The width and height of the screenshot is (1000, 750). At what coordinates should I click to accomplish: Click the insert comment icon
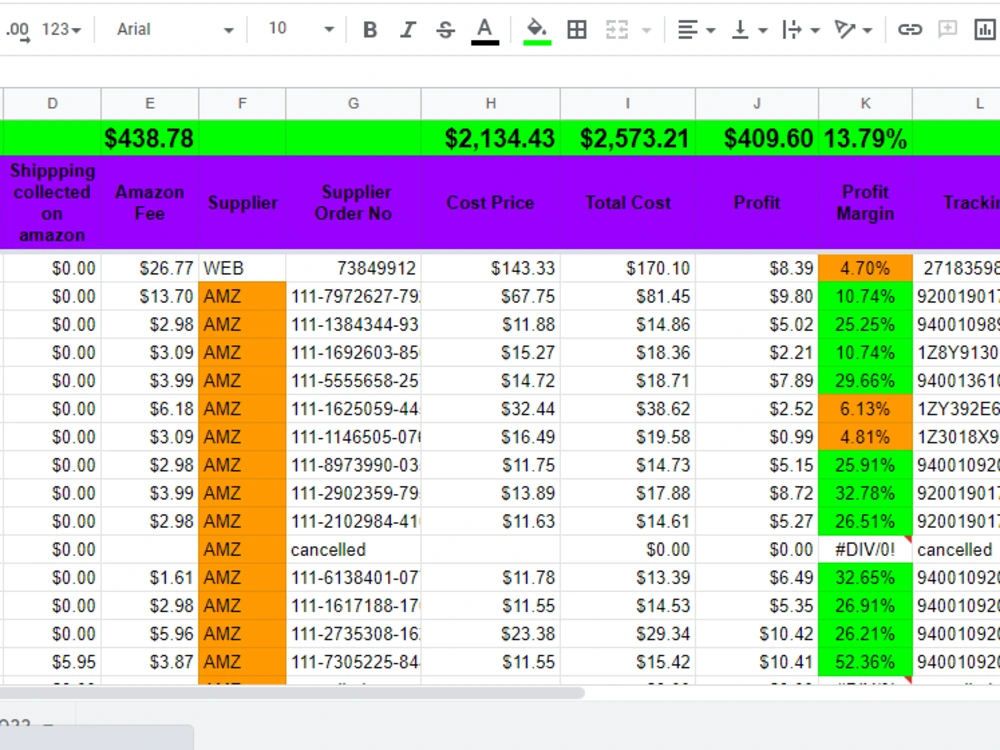tap(947, 29)
